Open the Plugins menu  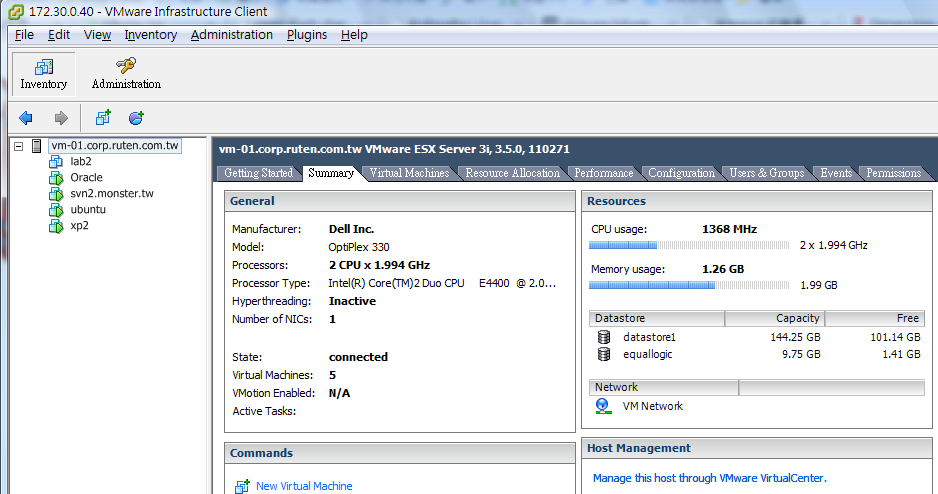click(x=306, y=35)
